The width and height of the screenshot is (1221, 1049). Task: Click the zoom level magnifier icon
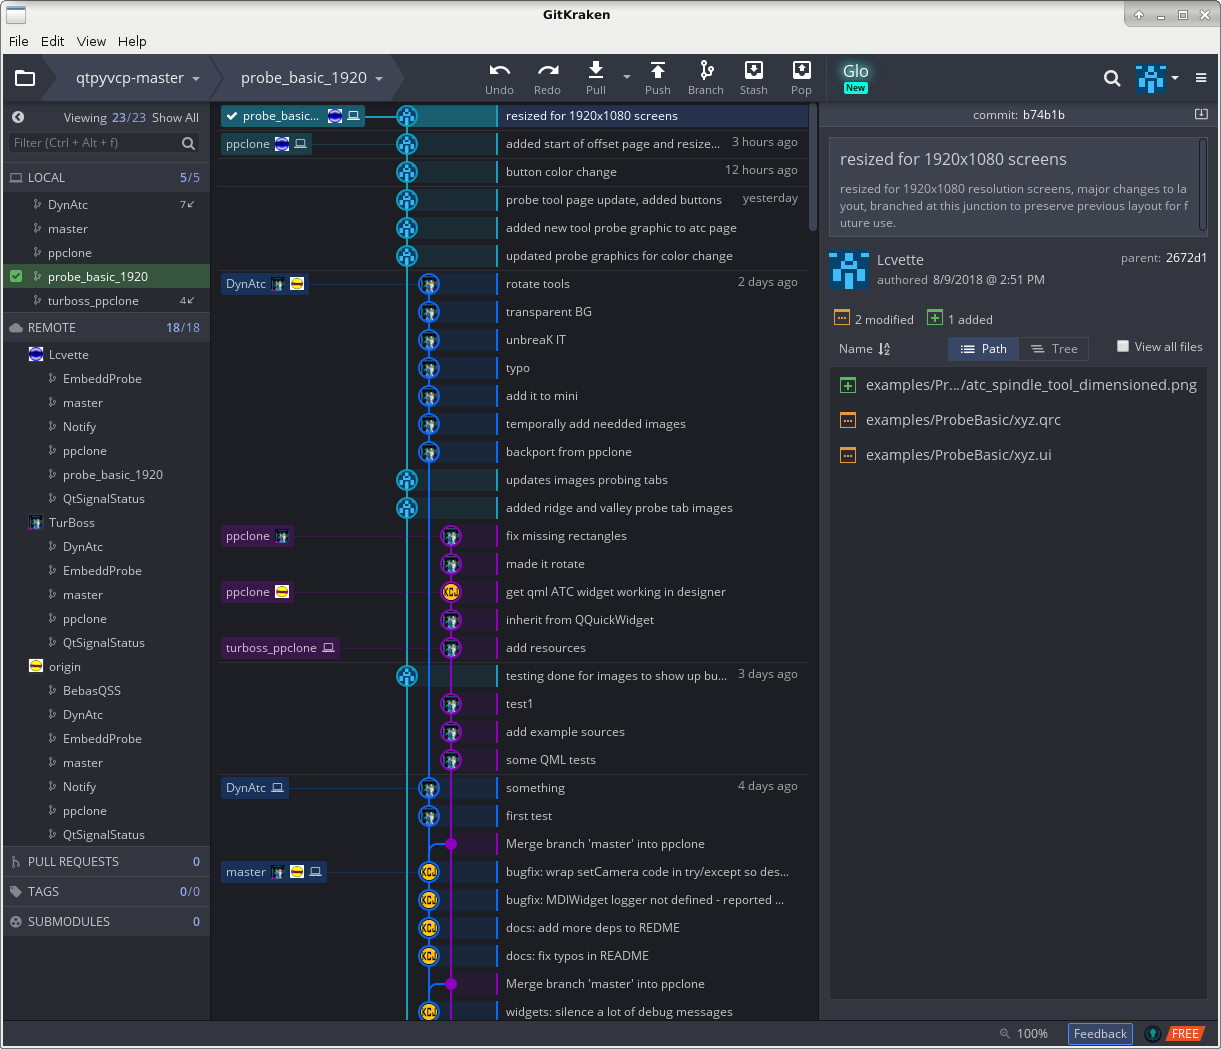[1004, 1034]
